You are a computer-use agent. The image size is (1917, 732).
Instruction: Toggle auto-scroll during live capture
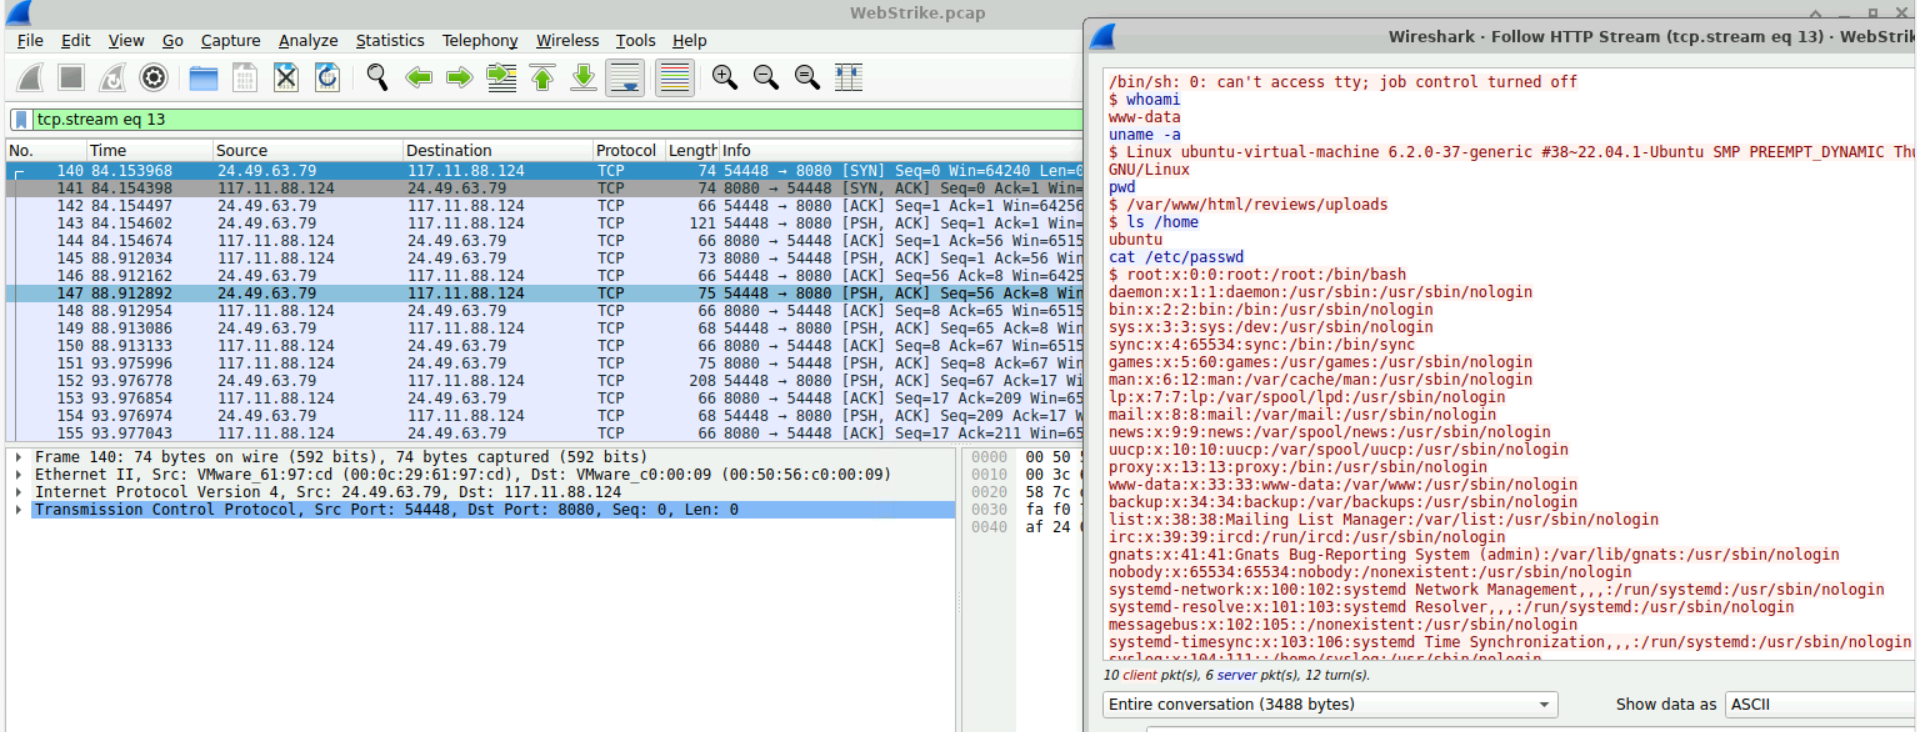pyautogui.click(x=625, y=77)
